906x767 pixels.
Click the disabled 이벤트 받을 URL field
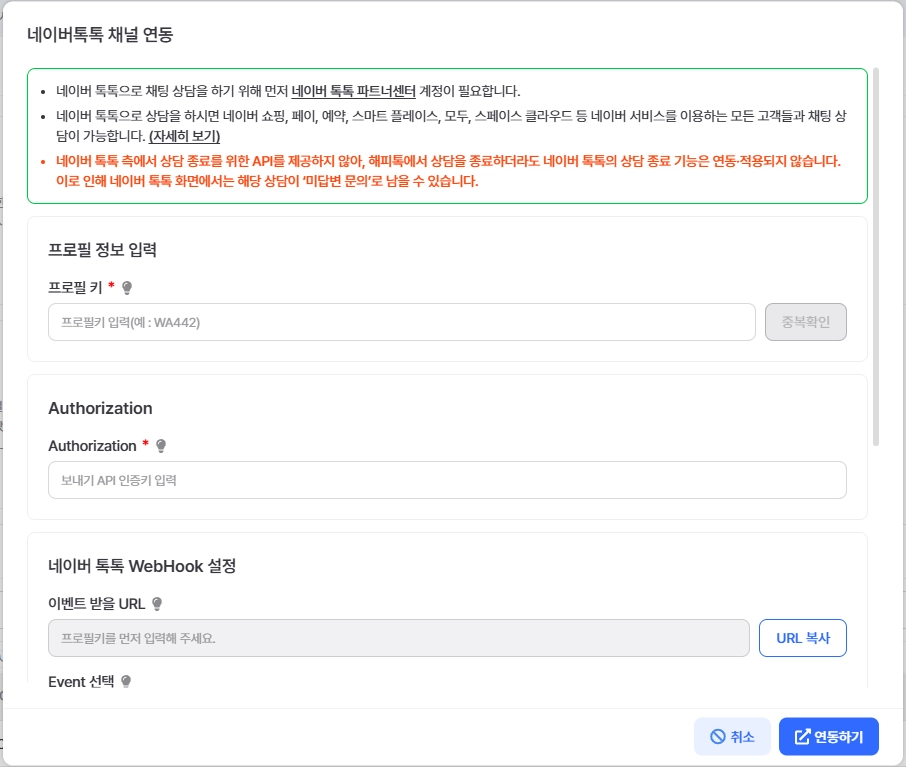point(398,638)
